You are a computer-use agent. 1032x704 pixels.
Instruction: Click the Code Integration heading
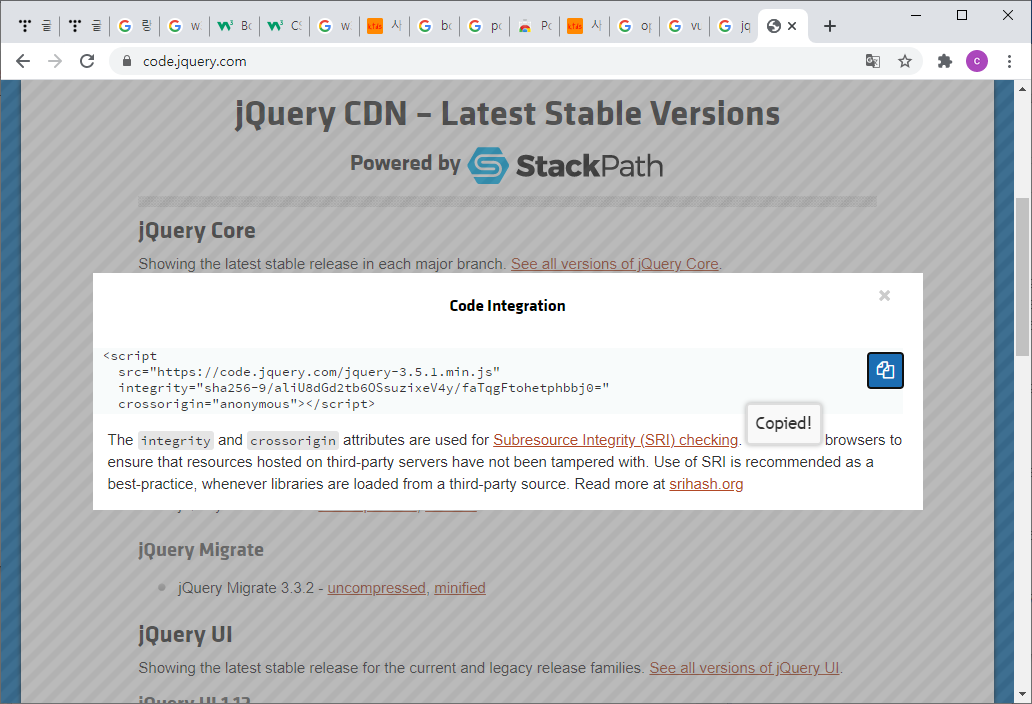point(507,305)
